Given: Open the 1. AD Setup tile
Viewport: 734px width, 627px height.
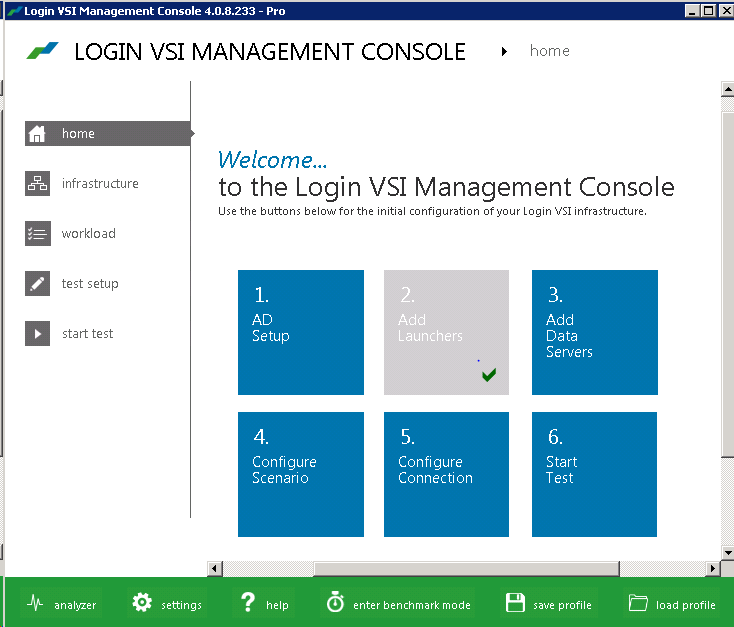Looking at the screenshot, I should [x=301, y=332].
